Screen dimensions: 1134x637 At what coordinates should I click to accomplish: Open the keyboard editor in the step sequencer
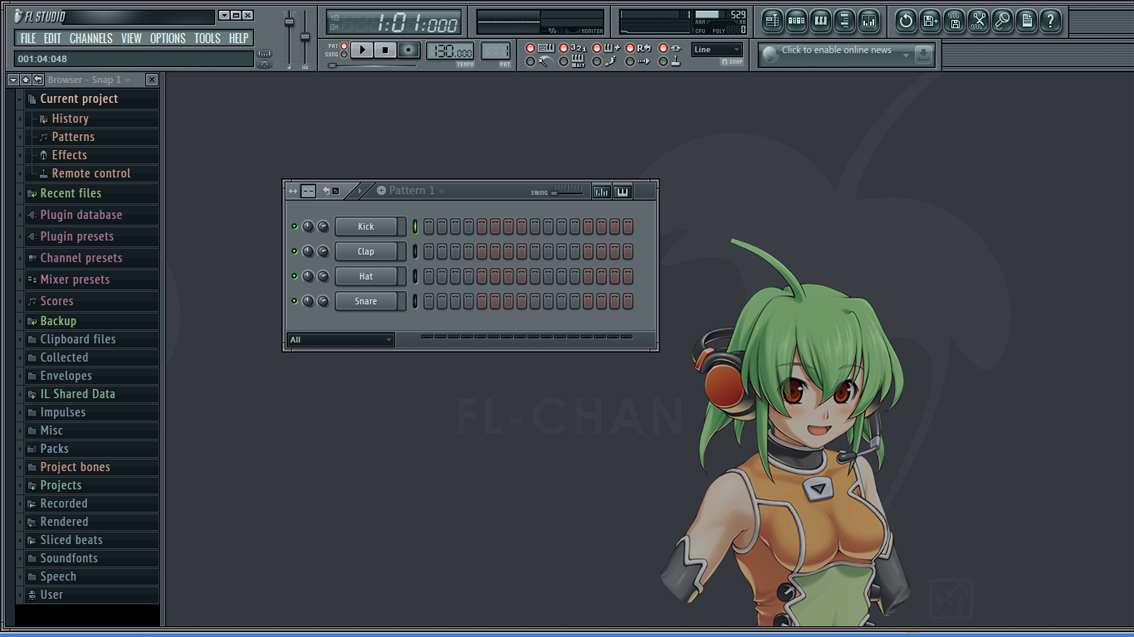[x=621, y=190]
